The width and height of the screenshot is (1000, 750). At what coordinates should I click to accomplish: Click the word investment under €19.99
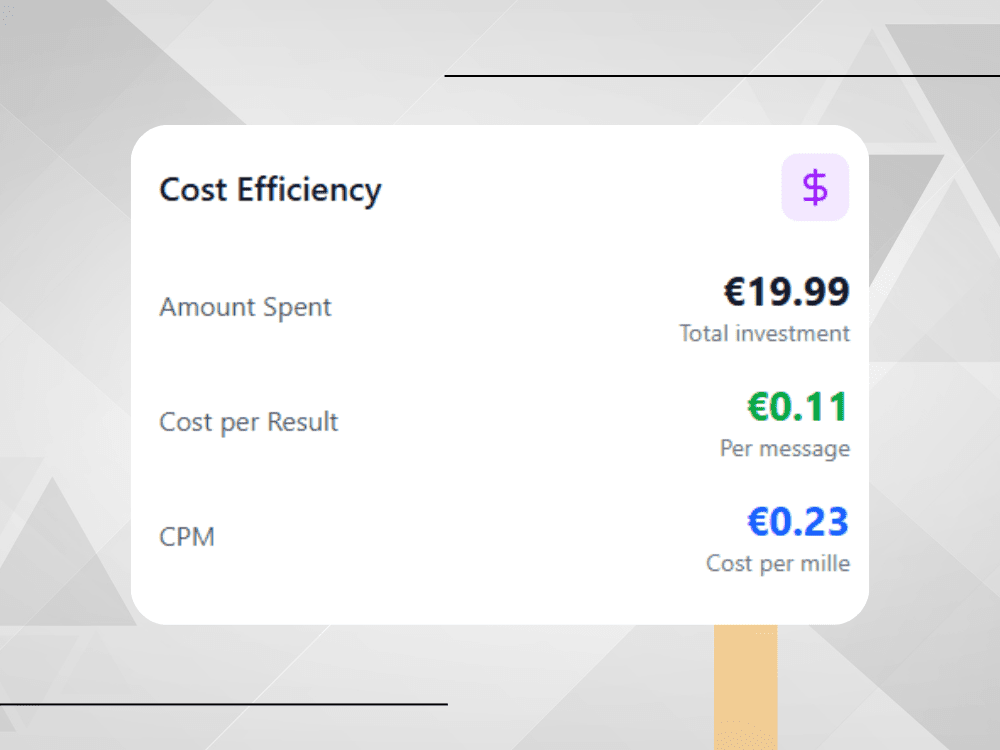(x=794, y=333)
